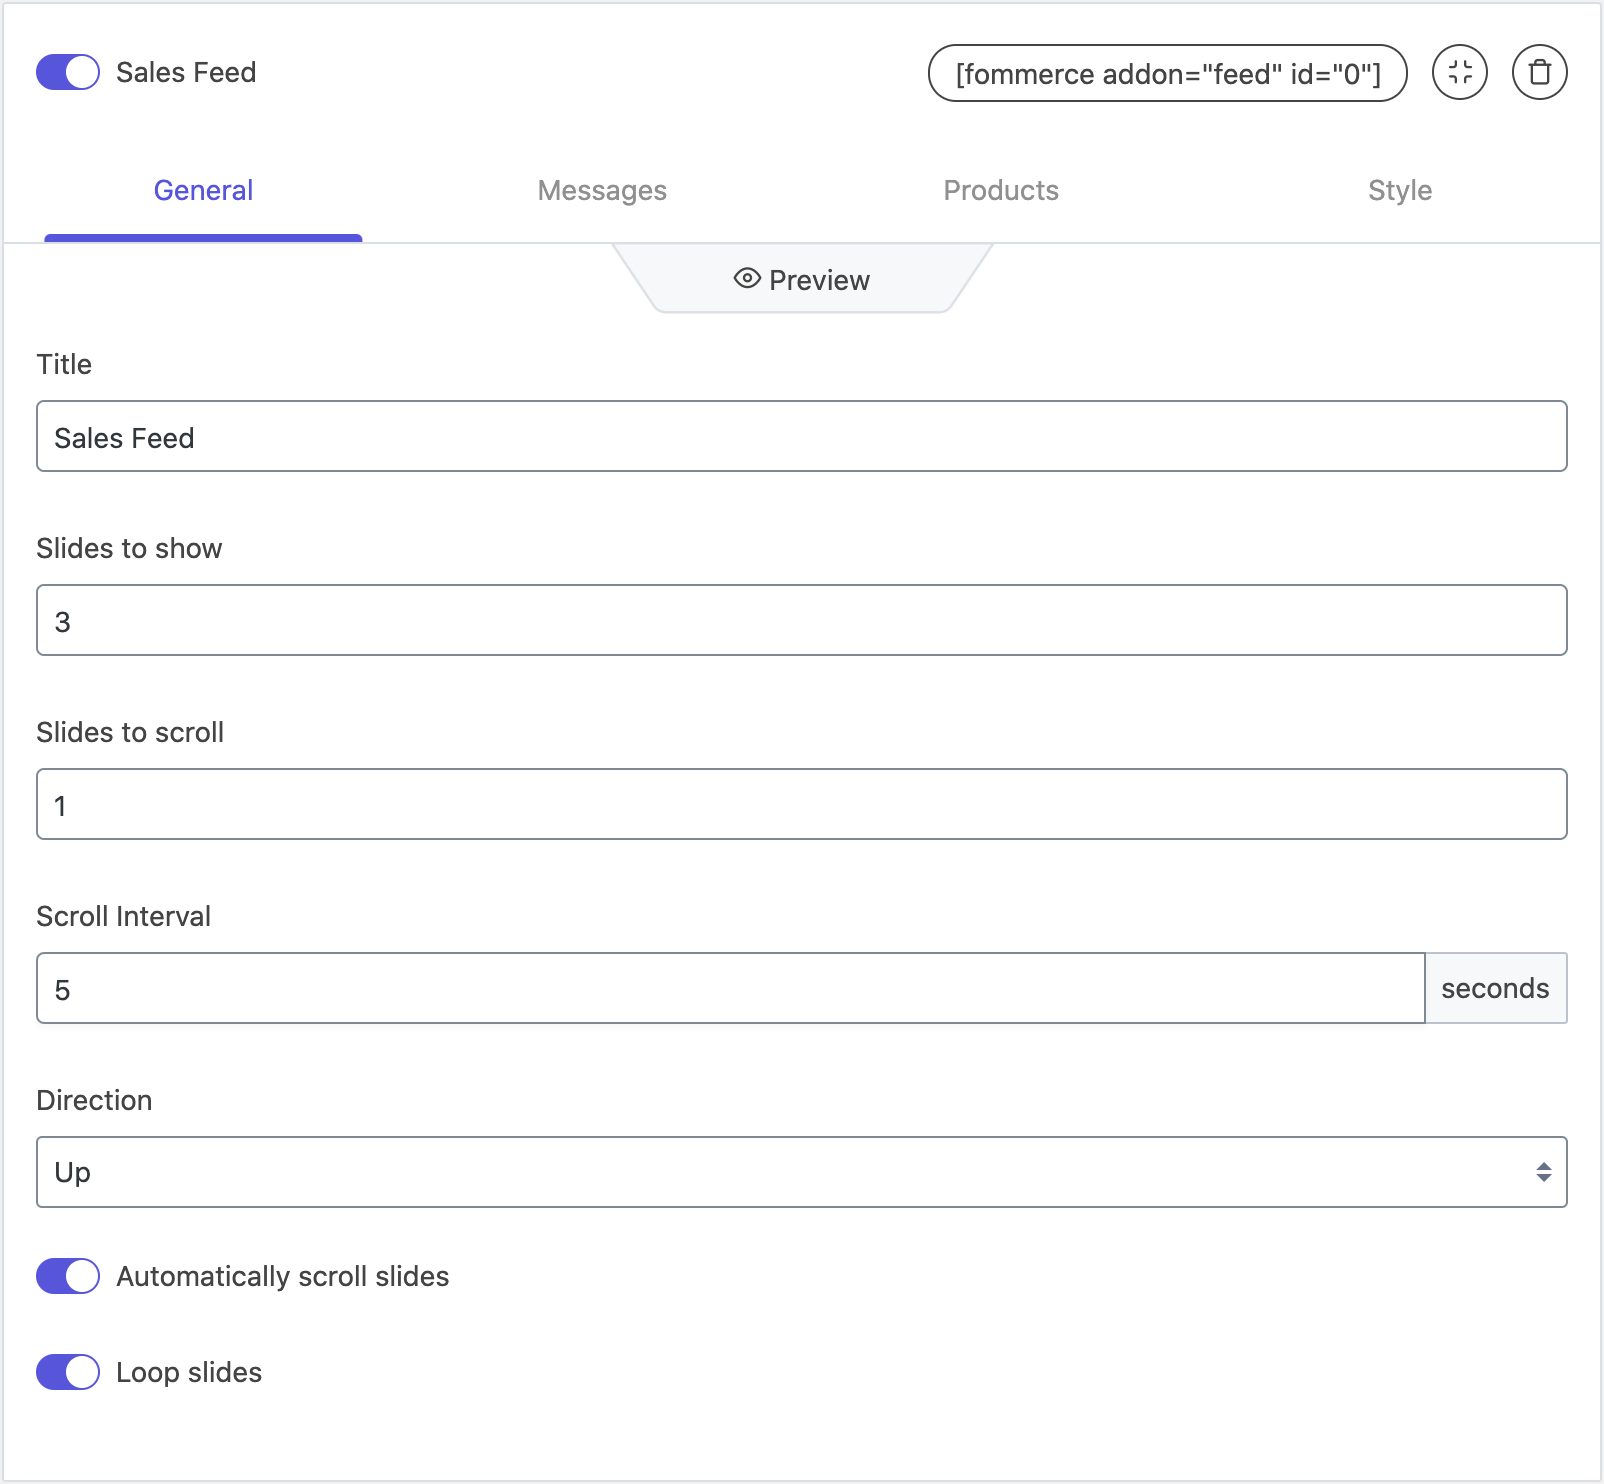Disable Automatically scroll slides toggle
Image resolution: width=1604 pixels, height=1484 pixels.
pos(68,1276)
